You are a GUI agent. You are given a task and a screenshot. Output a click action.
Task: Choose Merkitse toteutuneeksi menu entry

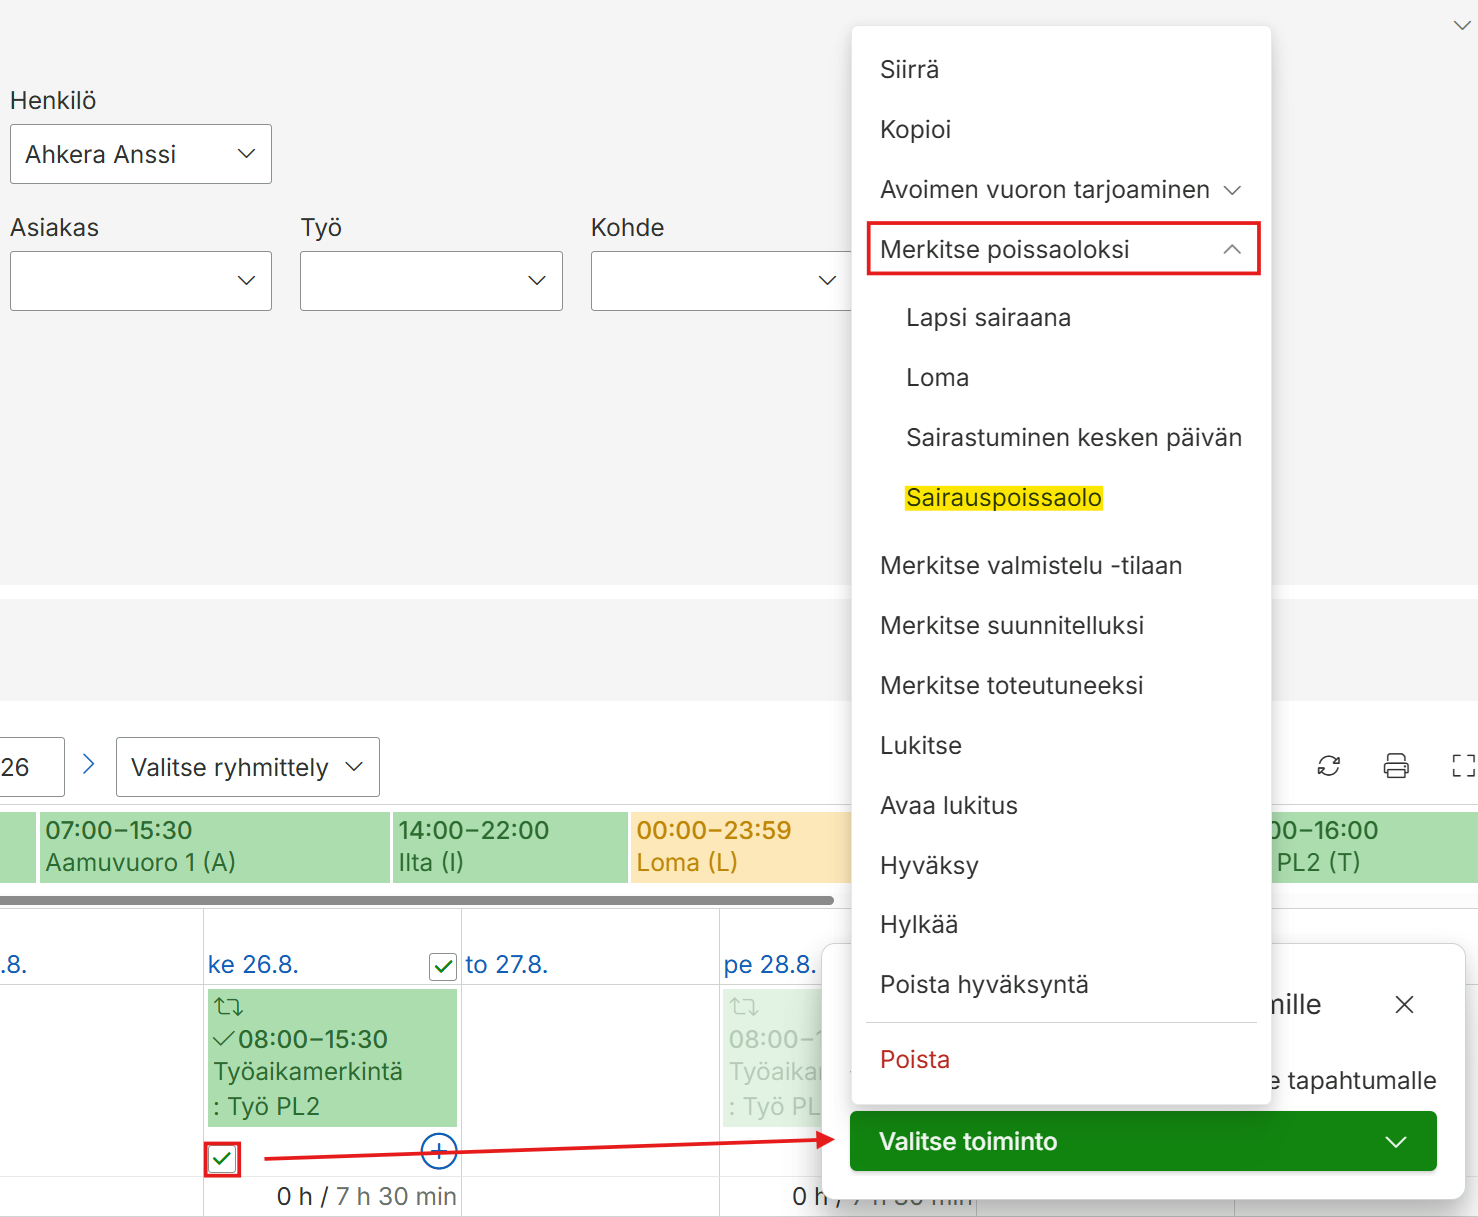coord(1012,685)
